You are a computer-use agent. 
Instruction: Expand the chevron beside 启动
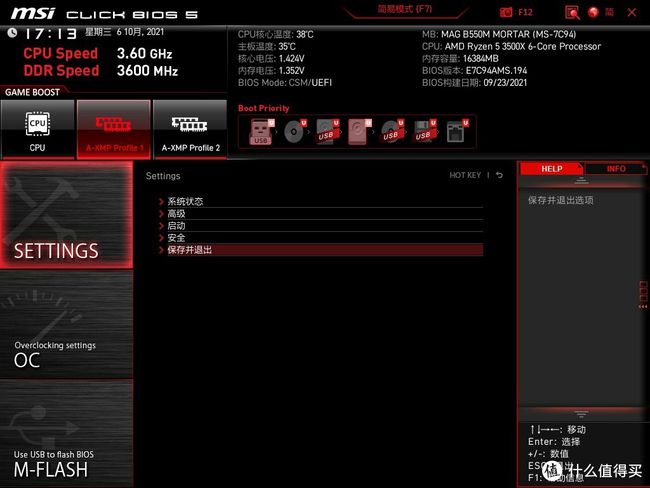click(161, 226)
